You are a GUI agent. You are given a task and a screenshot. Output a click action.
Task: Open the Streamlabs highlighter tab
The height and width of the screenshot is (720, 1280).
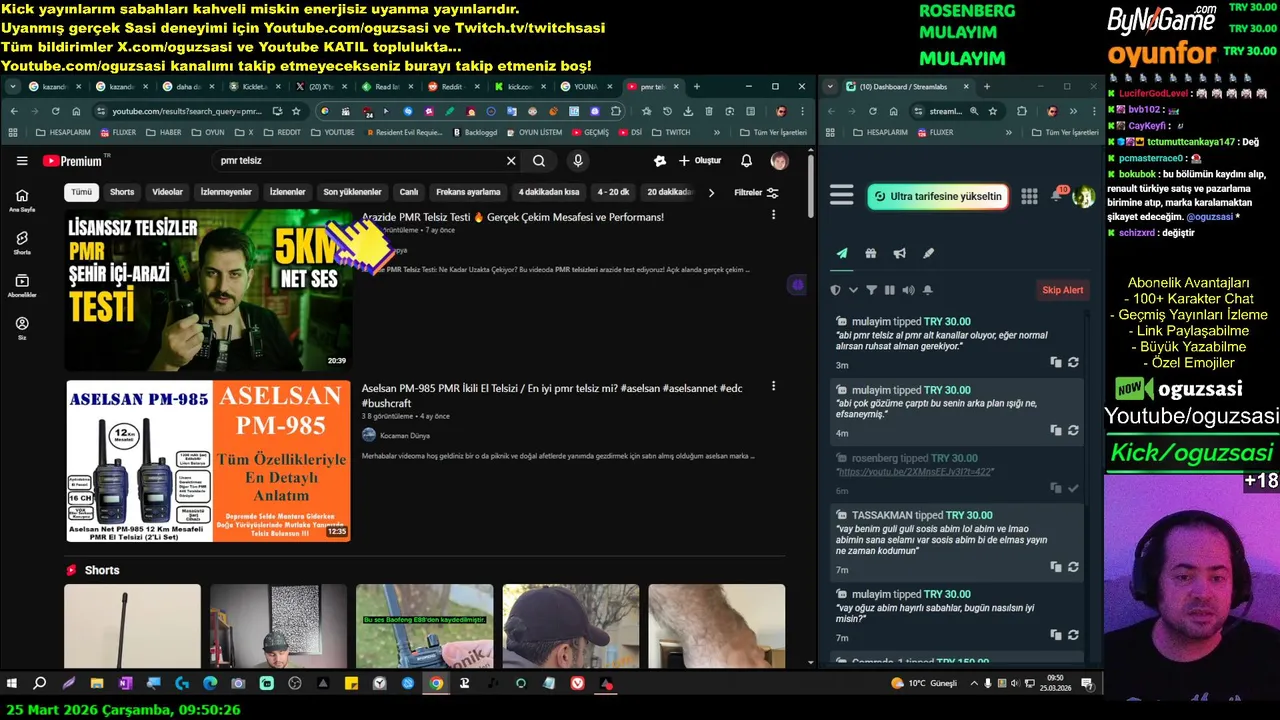(928, 254)
